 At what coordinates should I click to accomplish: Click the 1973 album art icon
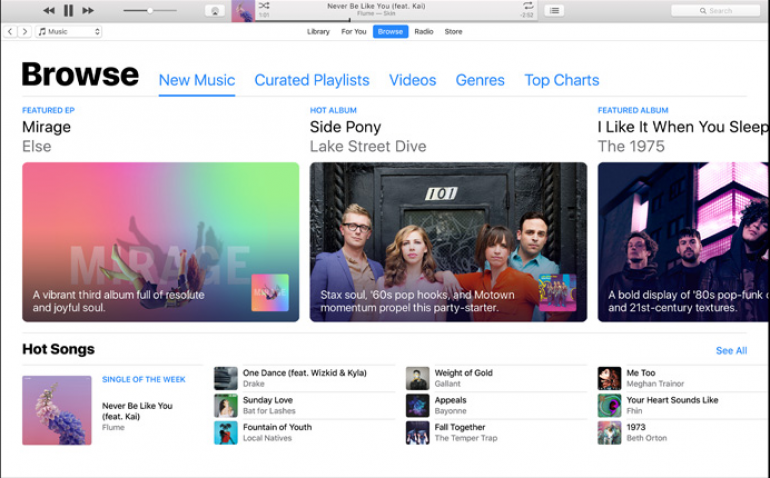tap(609, 432)
